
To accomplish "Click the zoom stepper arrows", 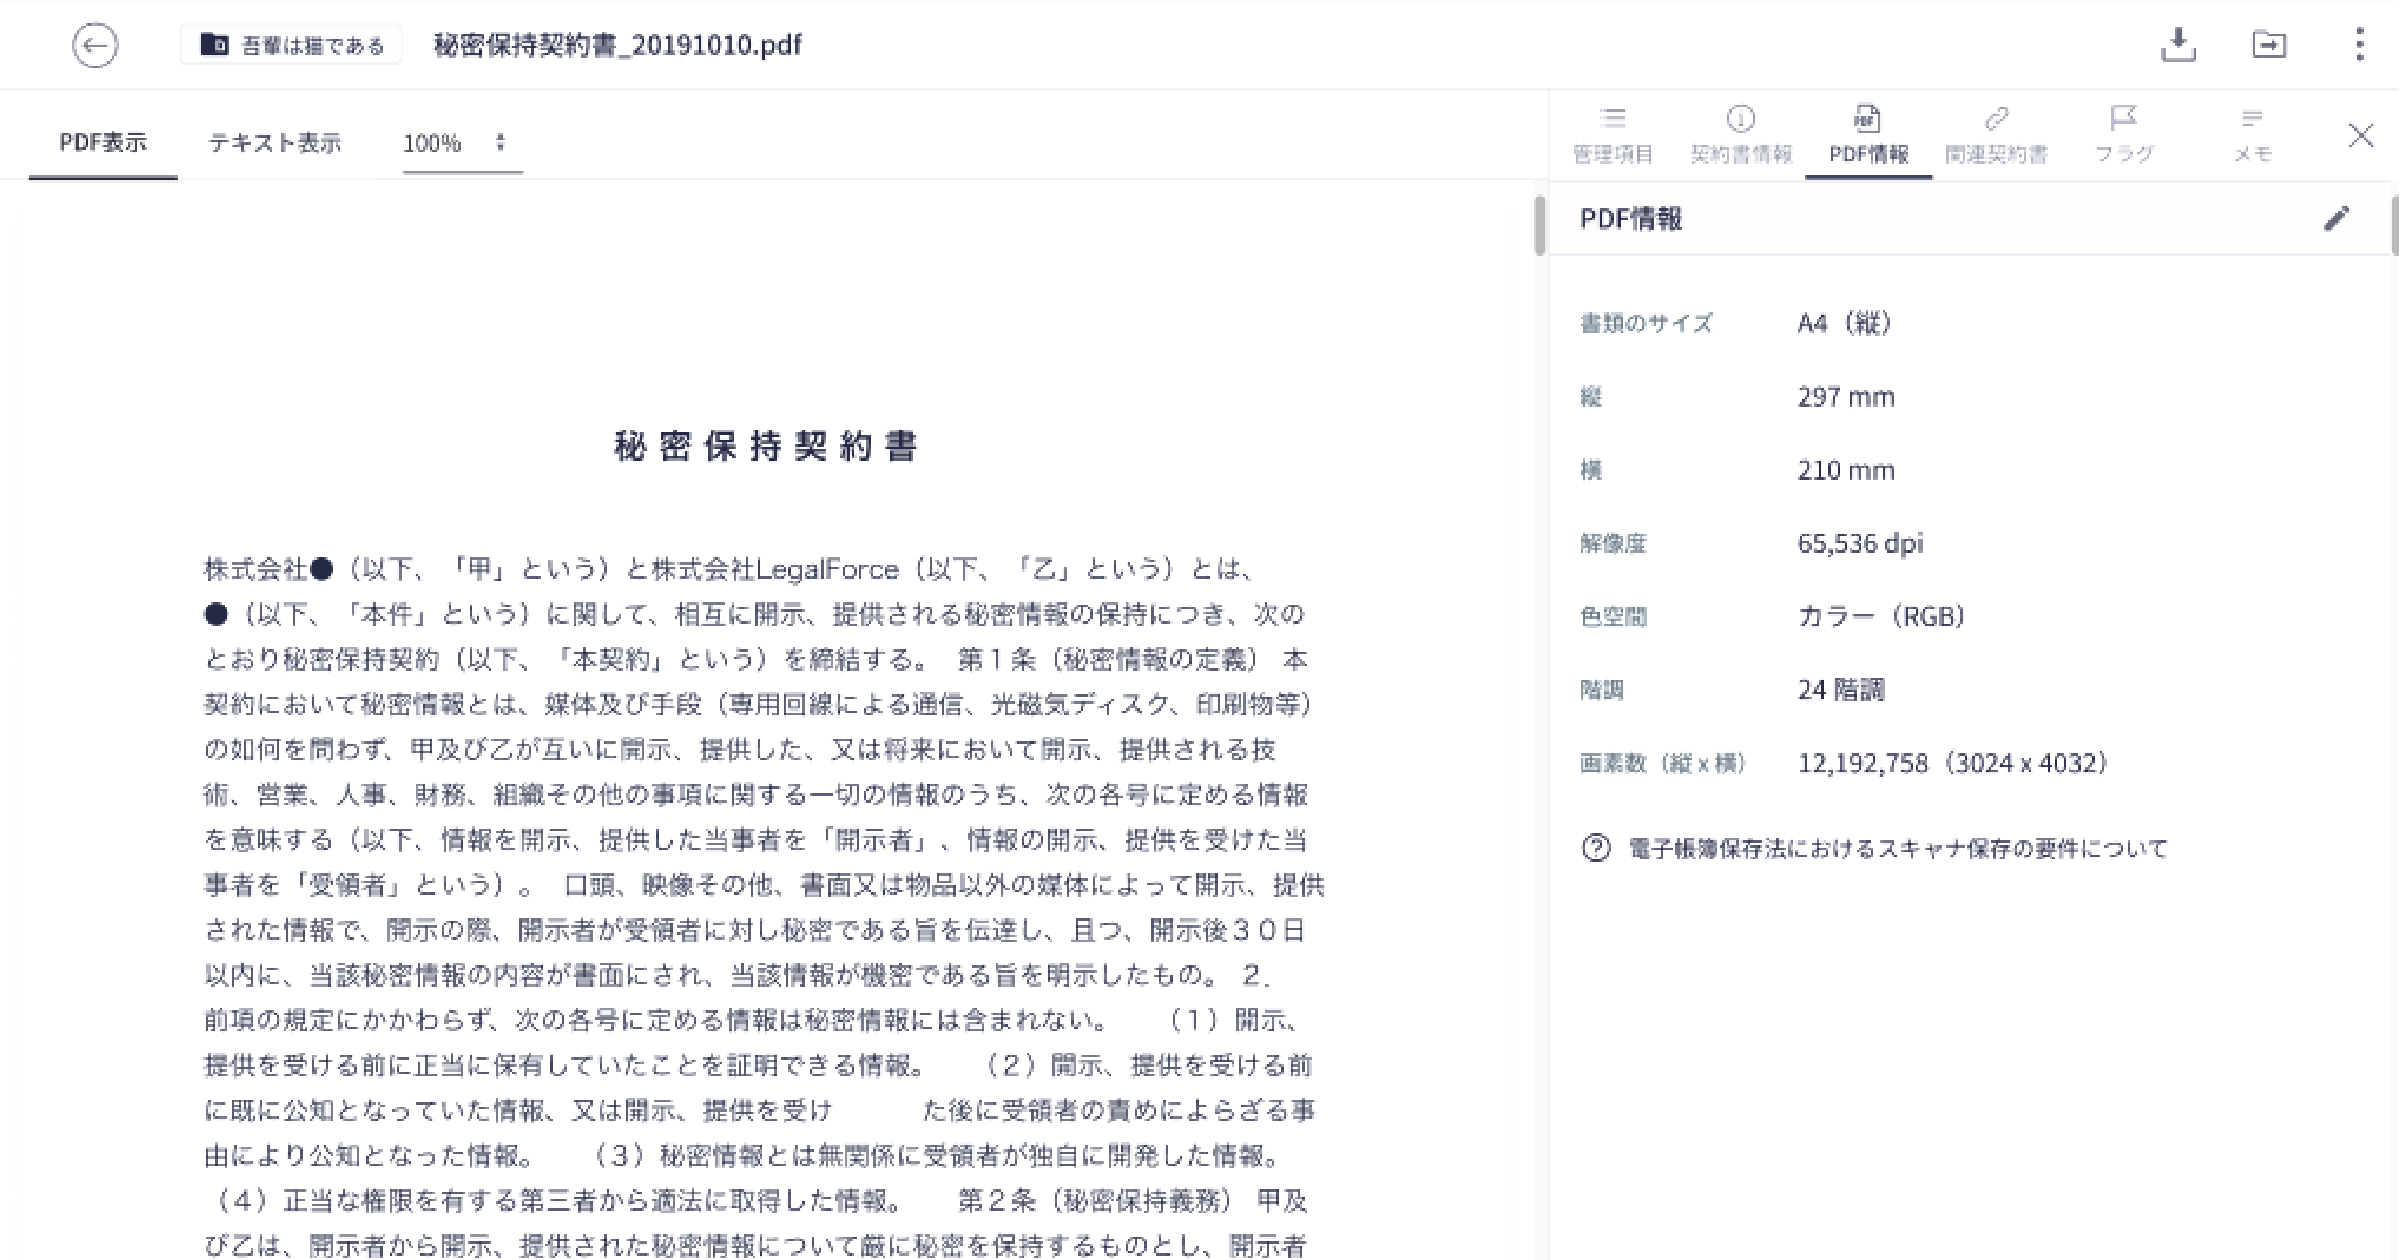I will coord(500,143).
